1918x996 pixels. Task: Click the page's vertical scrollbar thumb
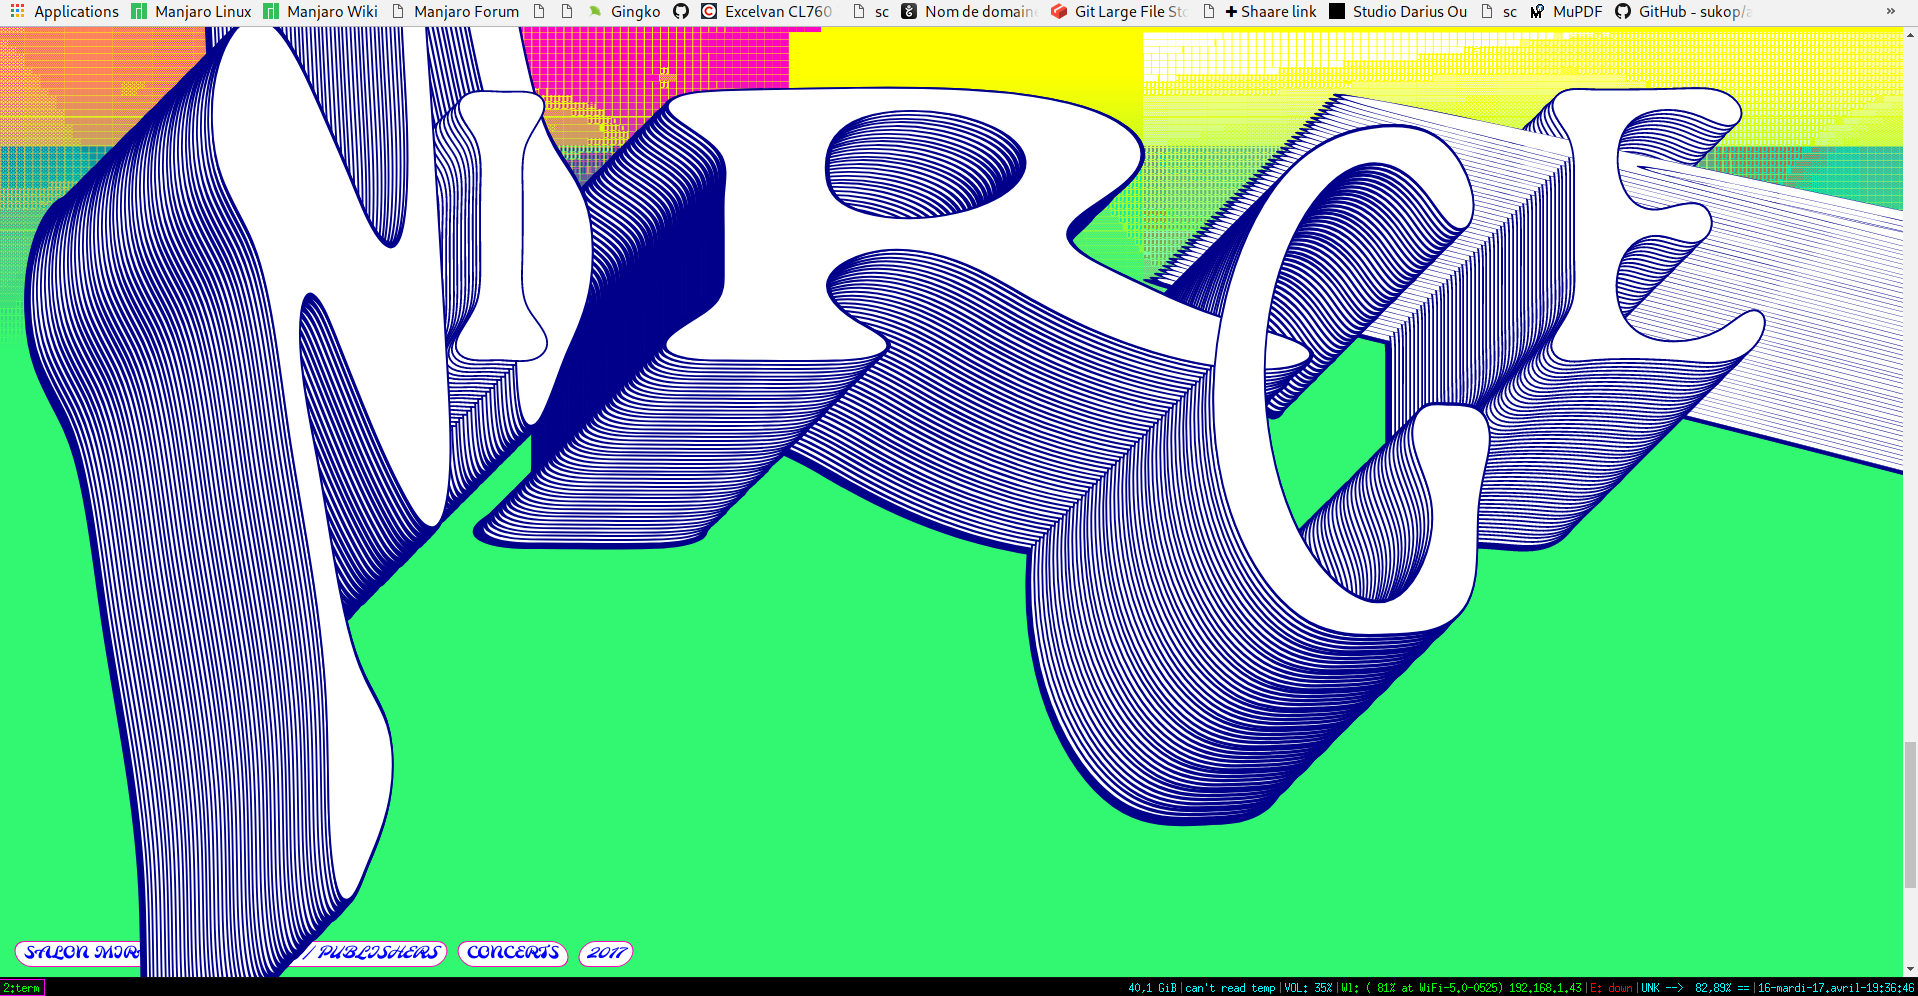click(1910, 814)
